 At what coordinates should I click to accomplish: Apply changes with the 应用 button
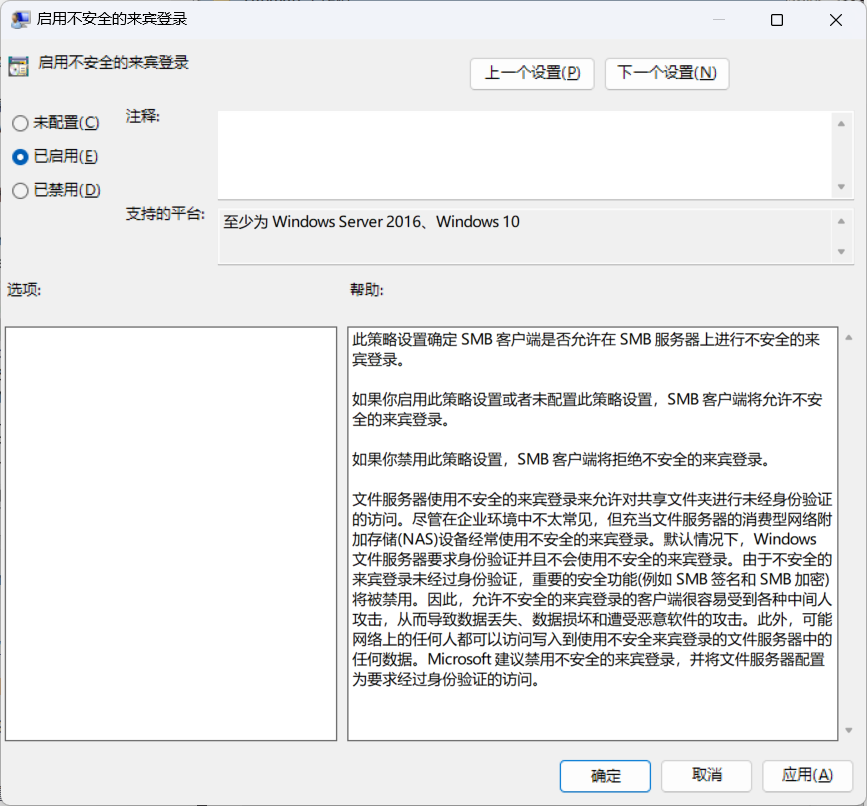(807, 775)
